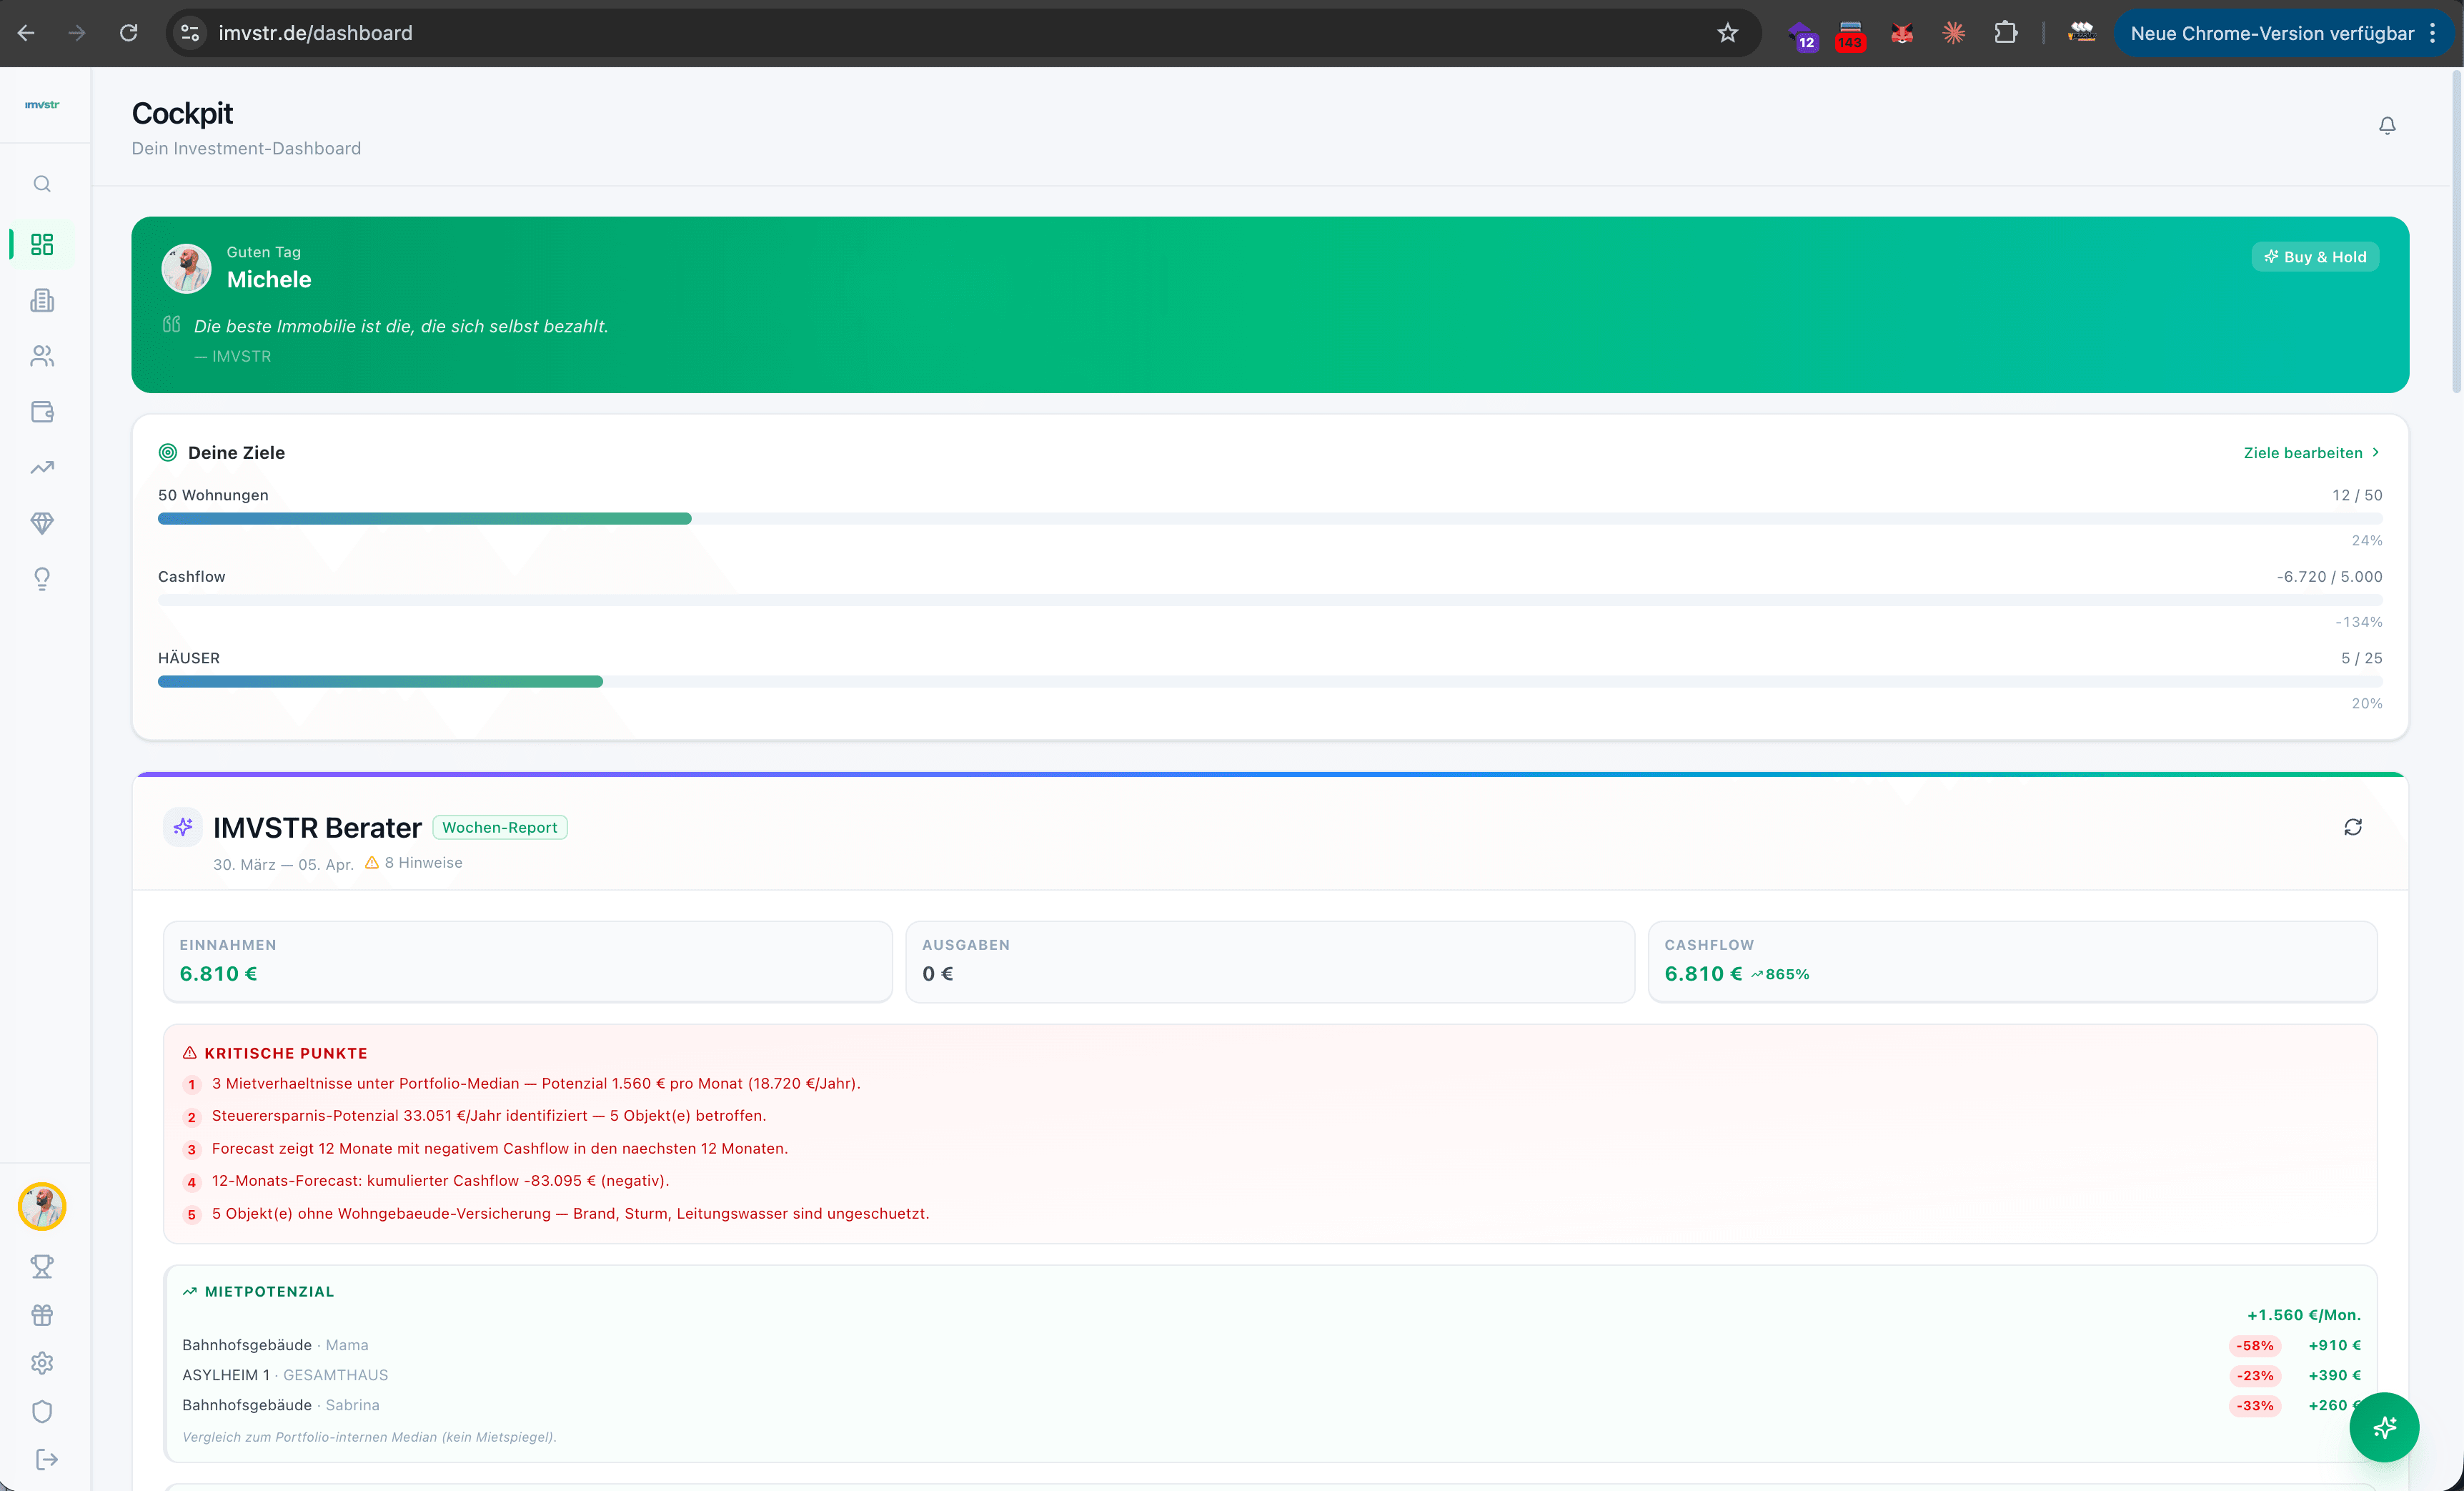The width and height of the screenshot is (2464, 1491).
Task: Click the extension icon with the 12 badge
Action: pos(1802,35)
